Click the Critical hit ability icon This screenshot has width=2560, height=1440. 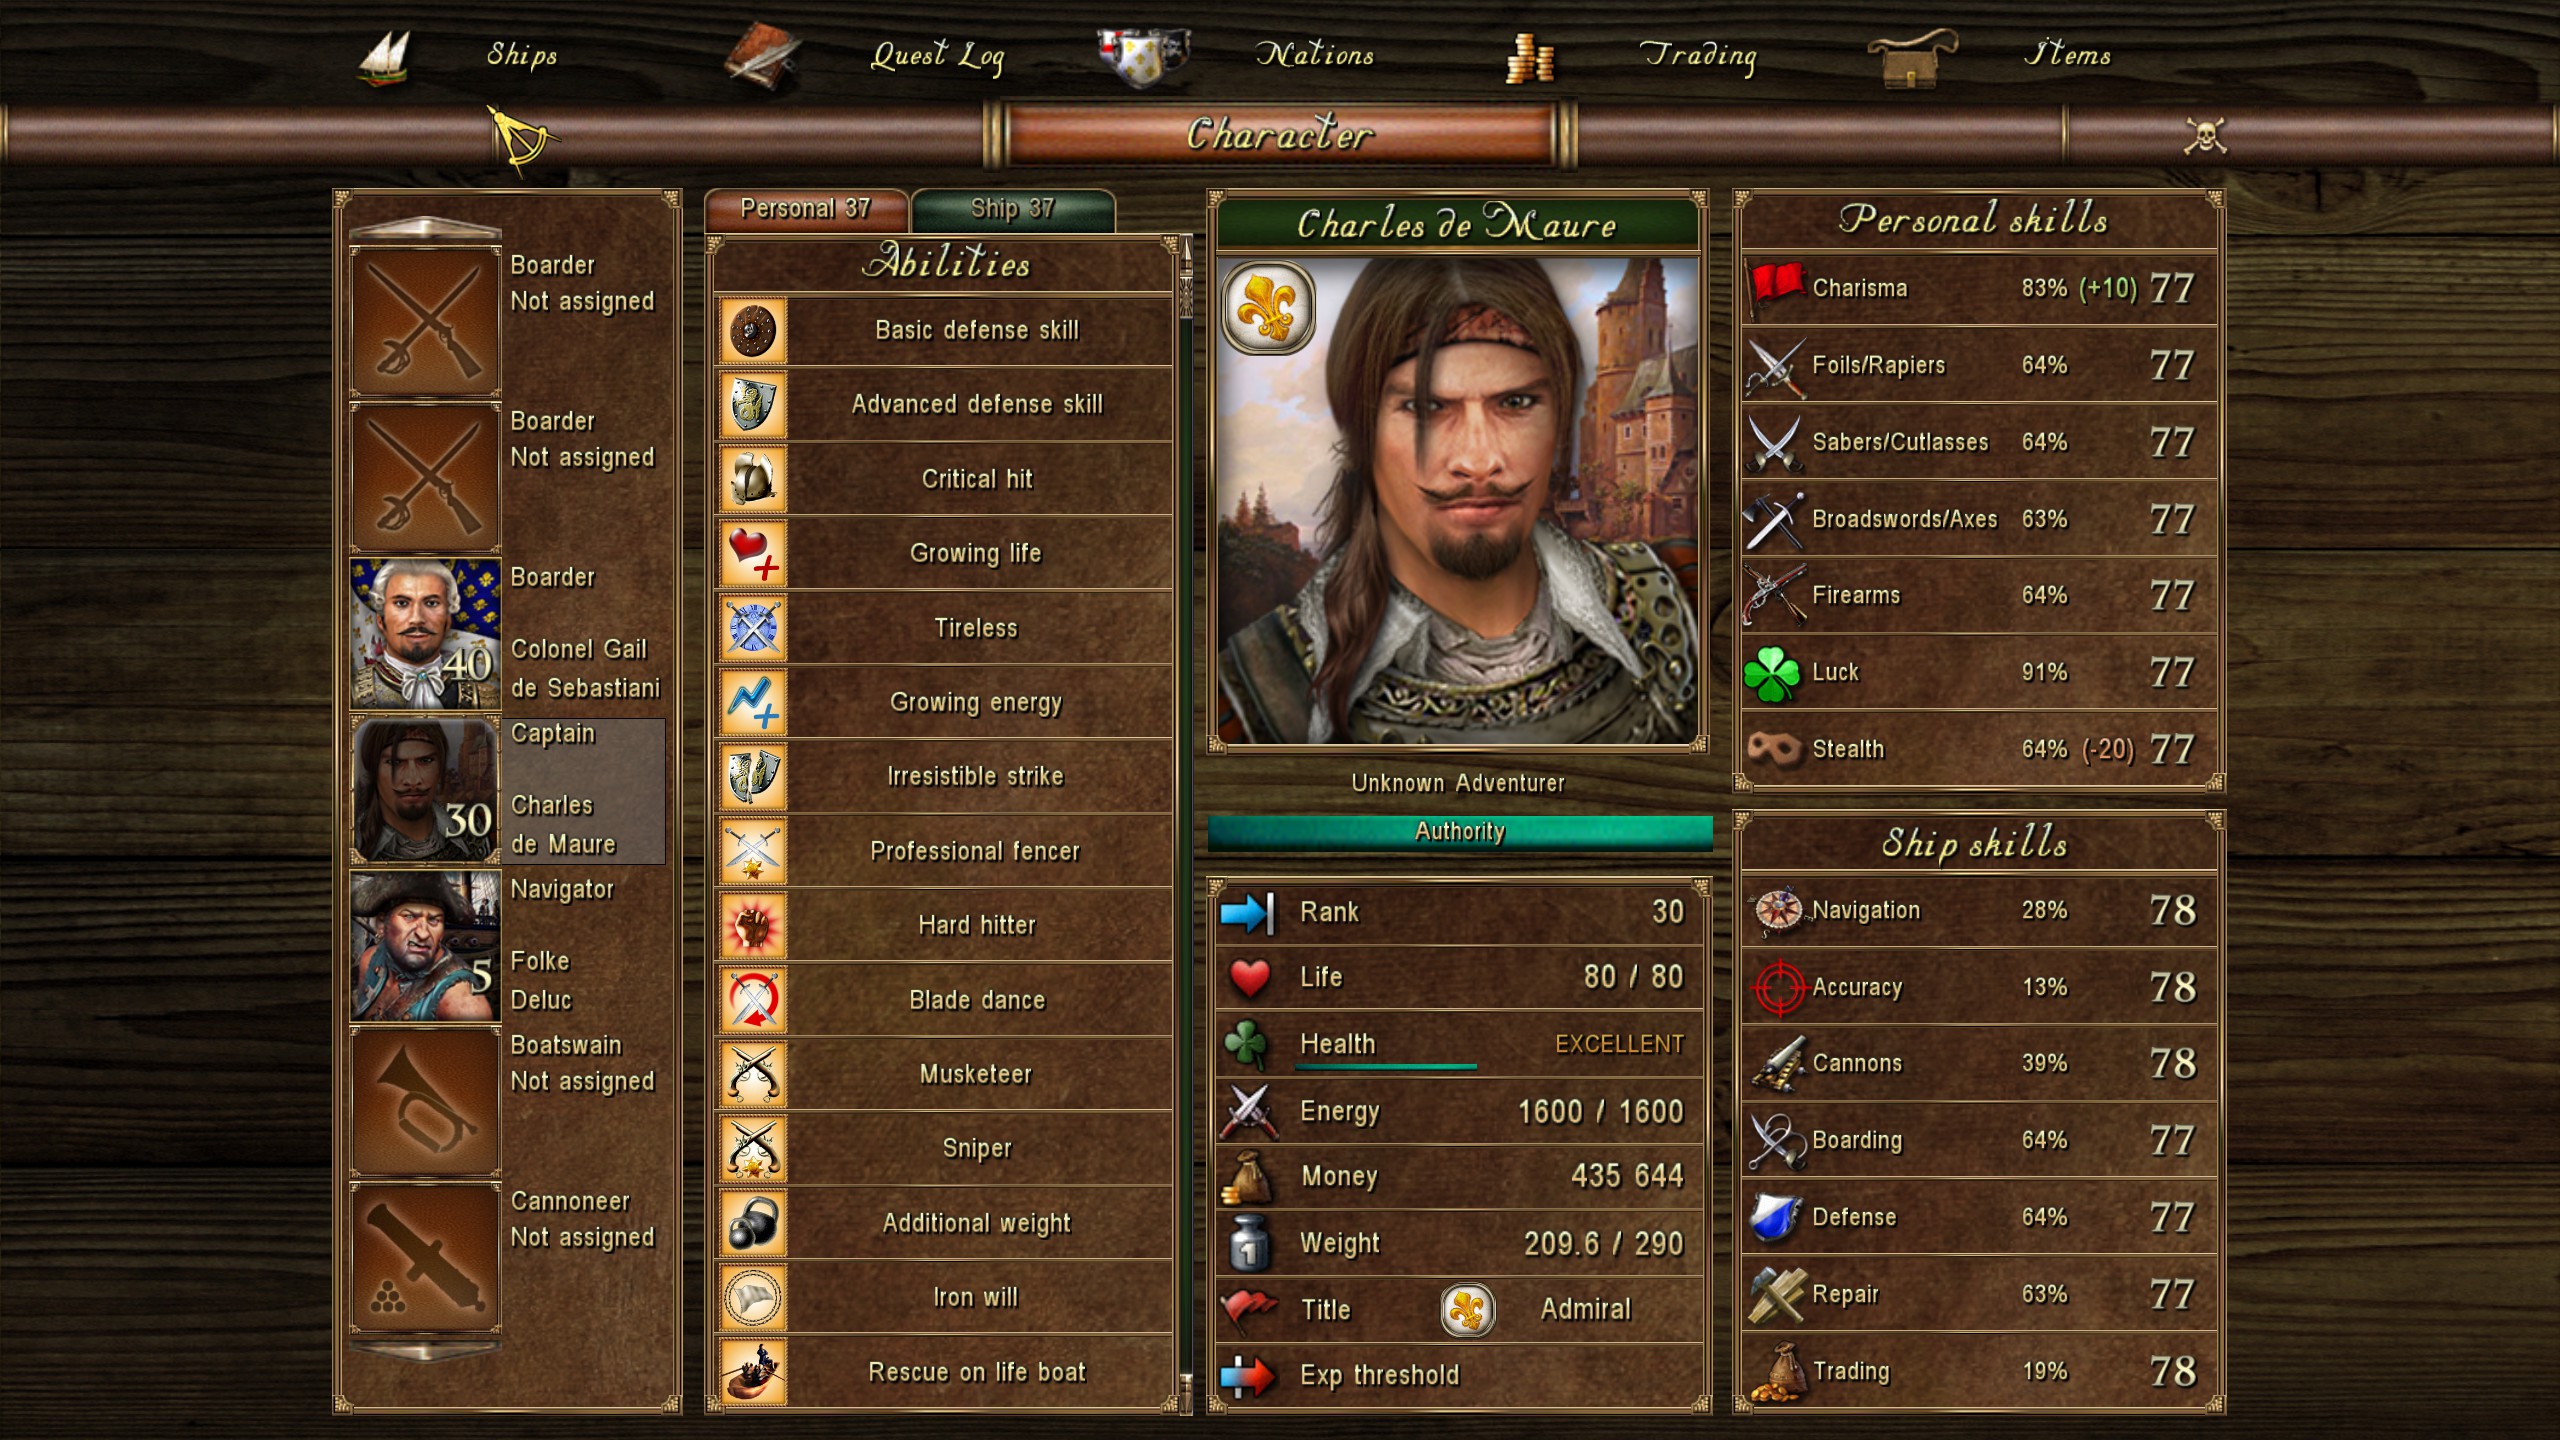pyautogui.click(x=752, y=479)
